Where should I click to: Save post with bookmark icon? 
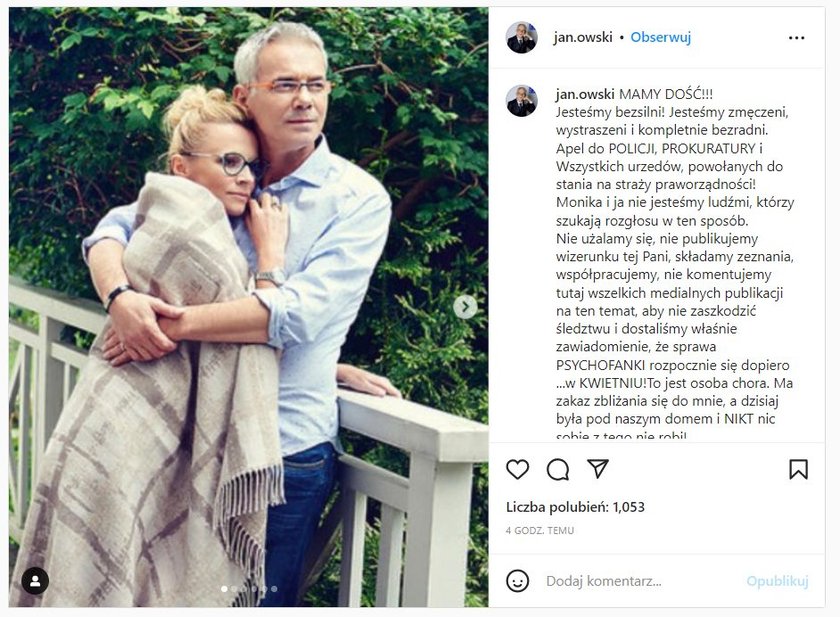pos(798,469)
